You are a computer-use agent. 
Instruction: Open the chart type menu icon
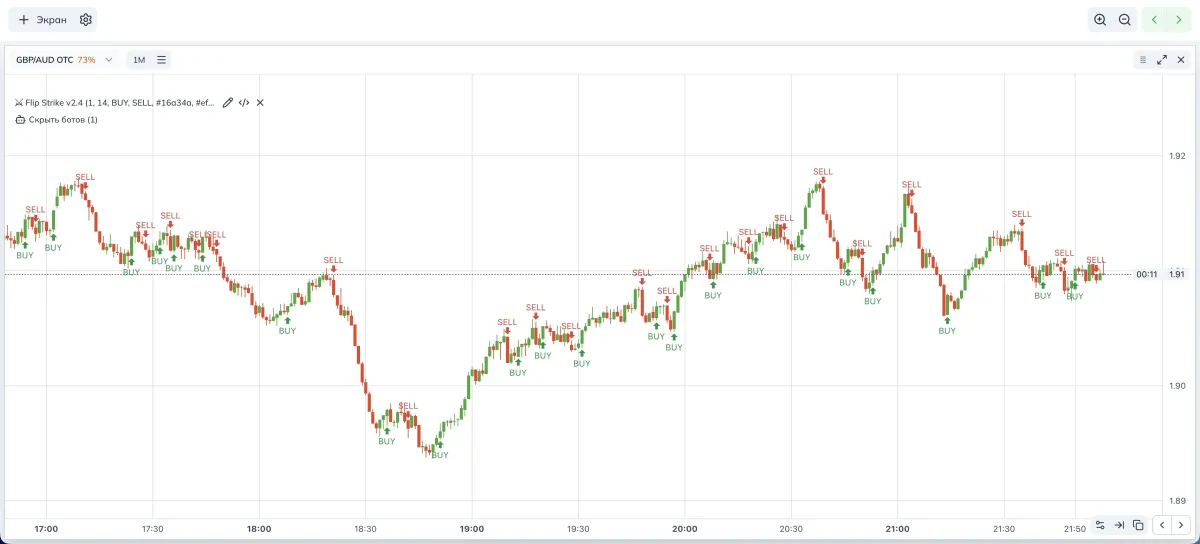pos(162,60)
